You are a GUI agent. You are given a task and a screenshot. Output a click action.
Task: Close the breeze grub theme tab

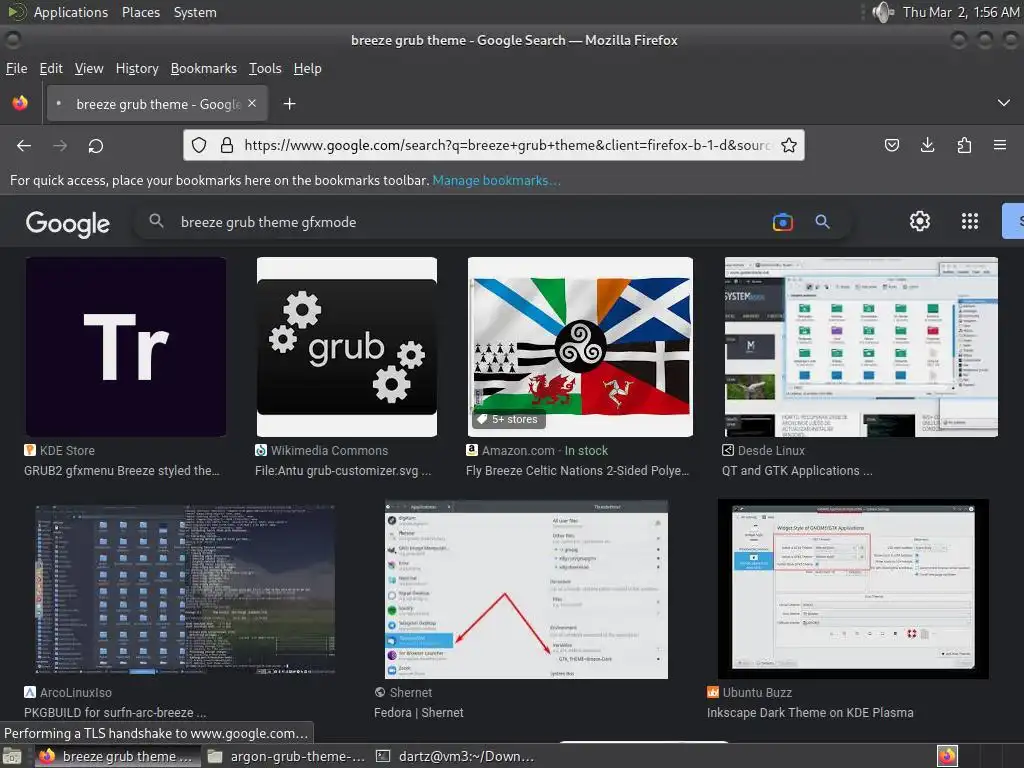click(252, 103)
